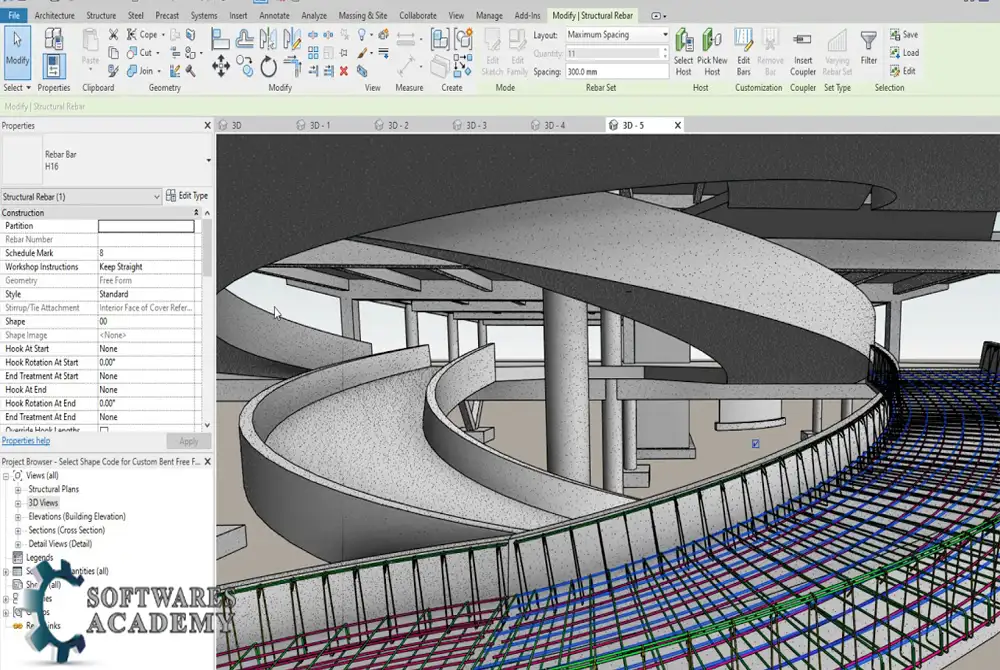
Task: Click the red Delete X icon
Action: [x=344, y=71]
